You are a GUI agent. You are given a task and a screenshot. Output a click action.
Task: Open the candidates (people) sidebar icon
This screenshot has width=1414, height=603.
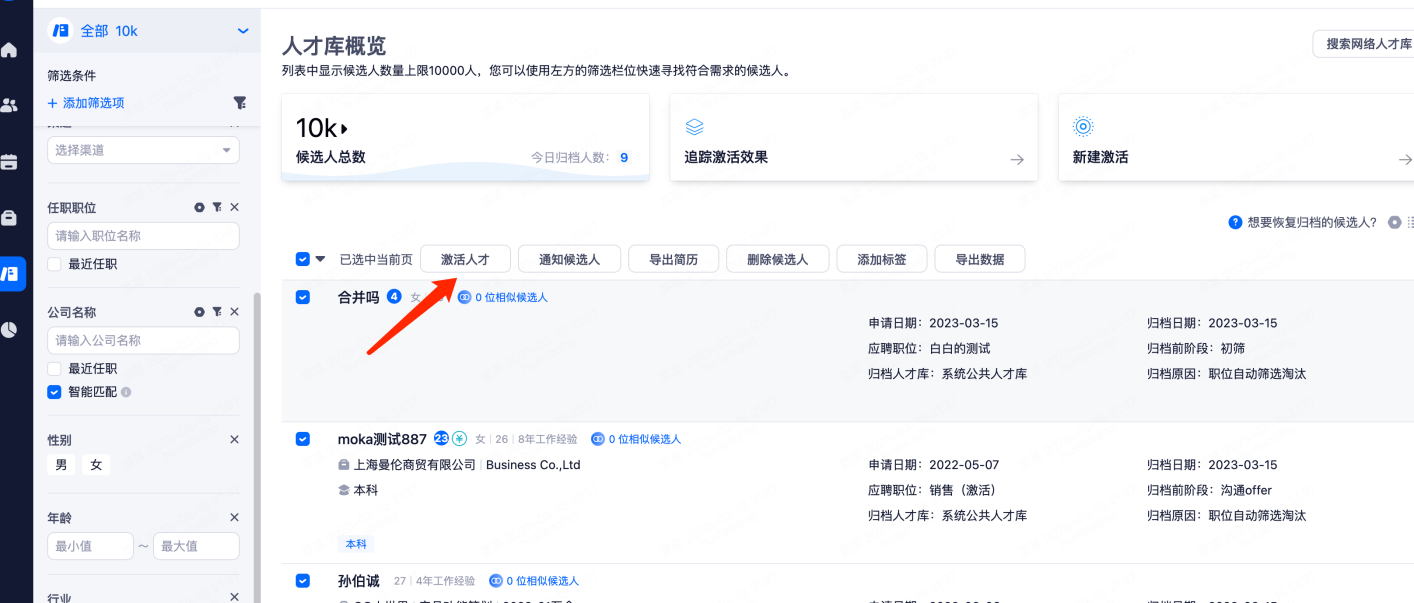(x=10, y=105)
